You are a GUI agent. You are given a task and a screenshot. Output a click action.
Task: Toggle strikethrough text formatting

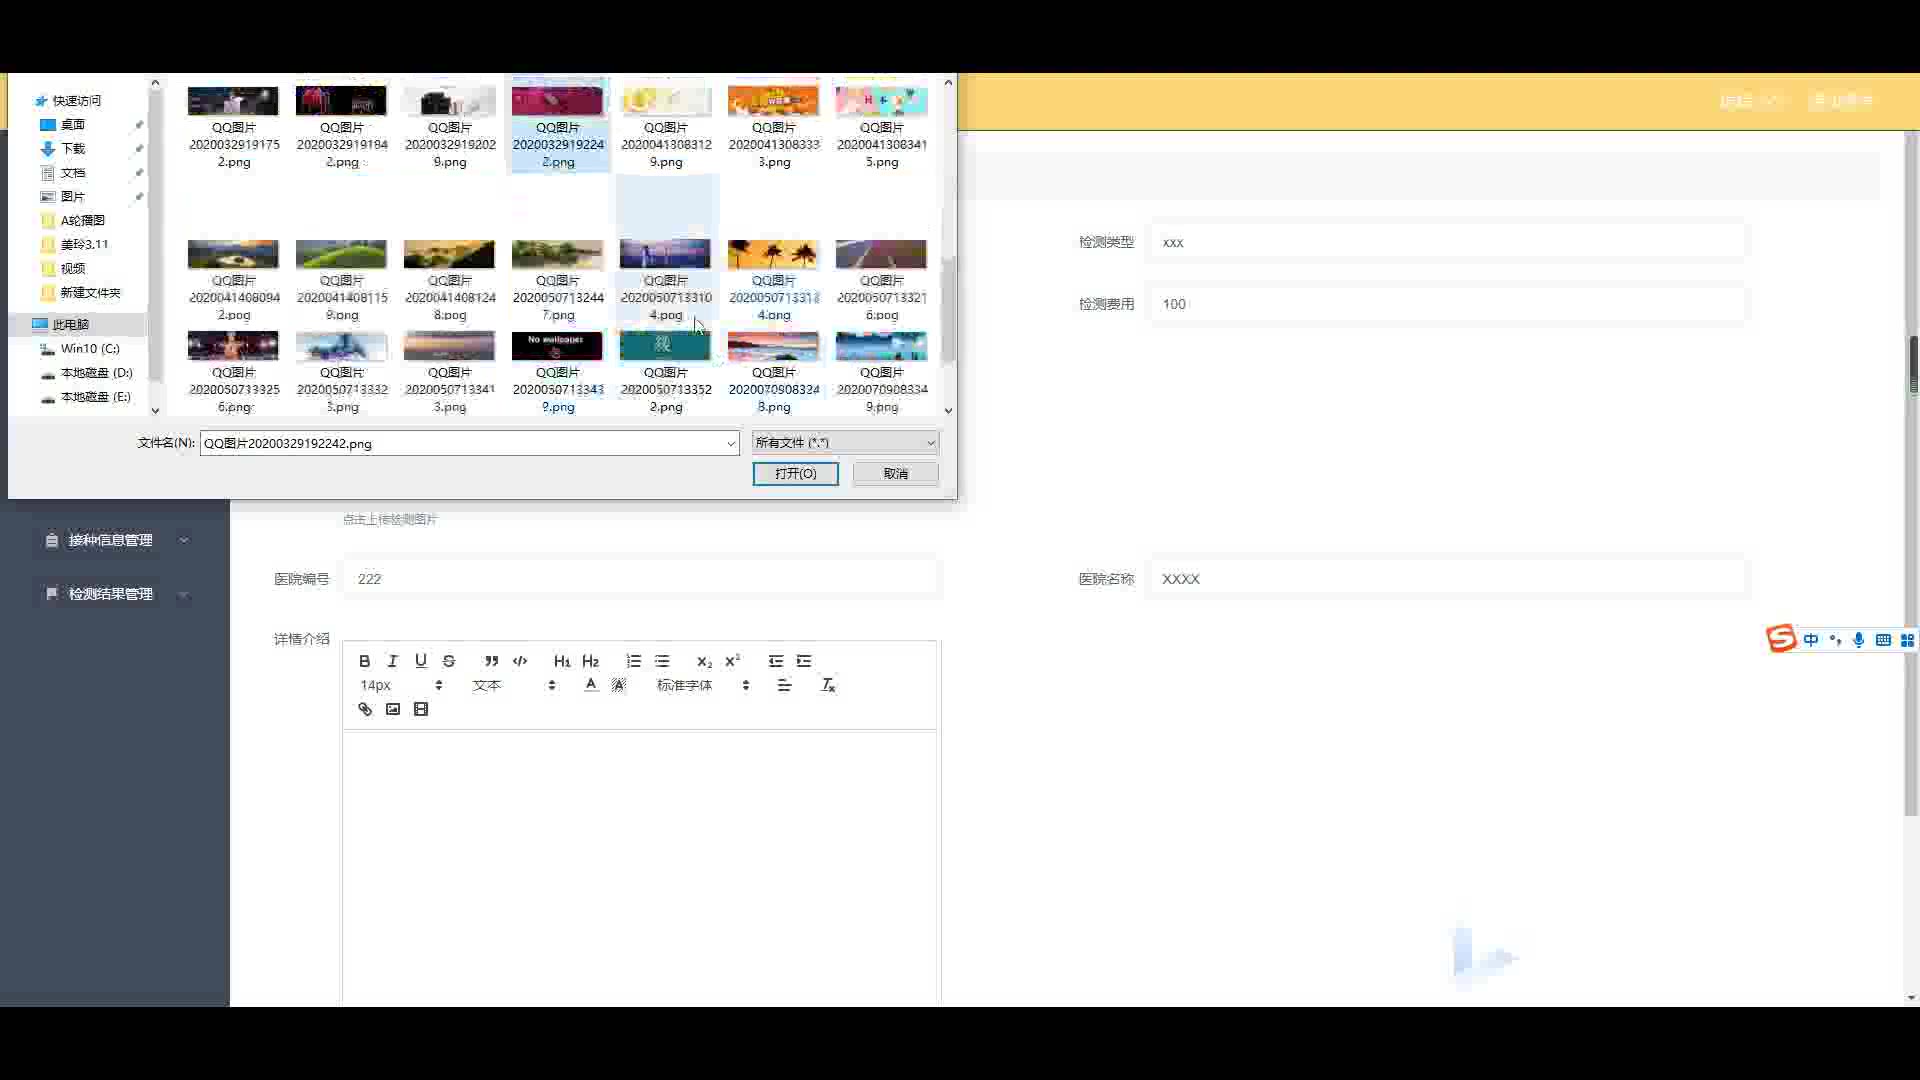click(x=449, y=661)
